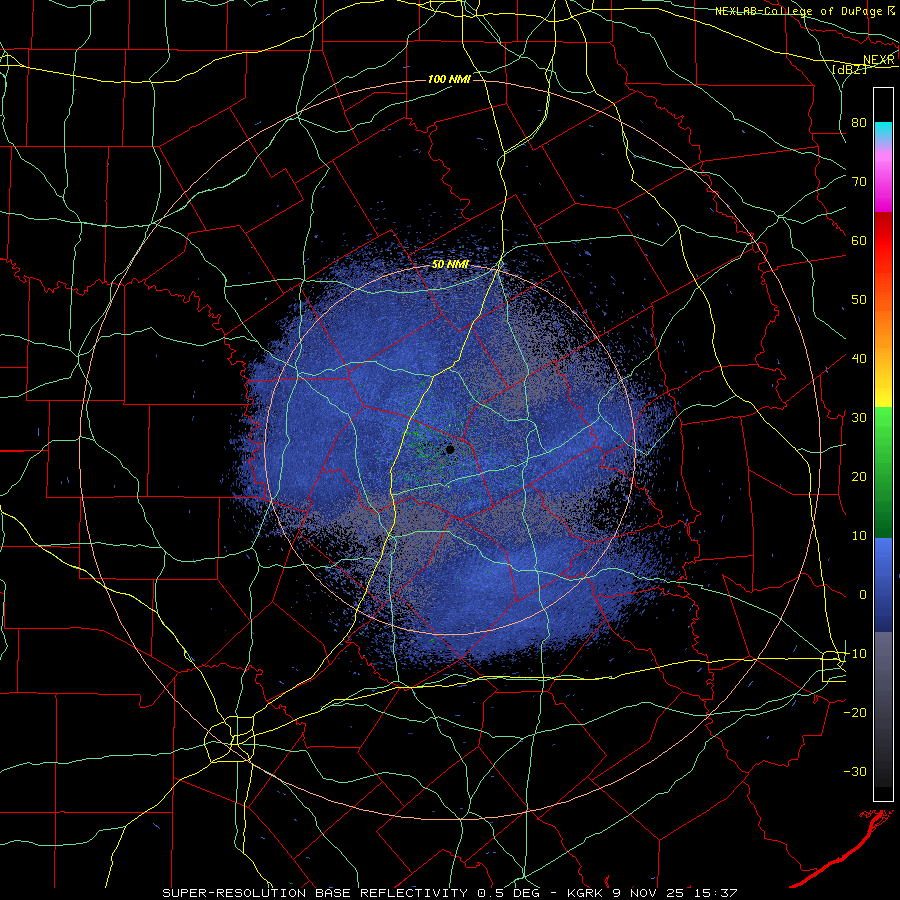
Task: Click the 50 NMI range ring label
Action: (450, 265)
